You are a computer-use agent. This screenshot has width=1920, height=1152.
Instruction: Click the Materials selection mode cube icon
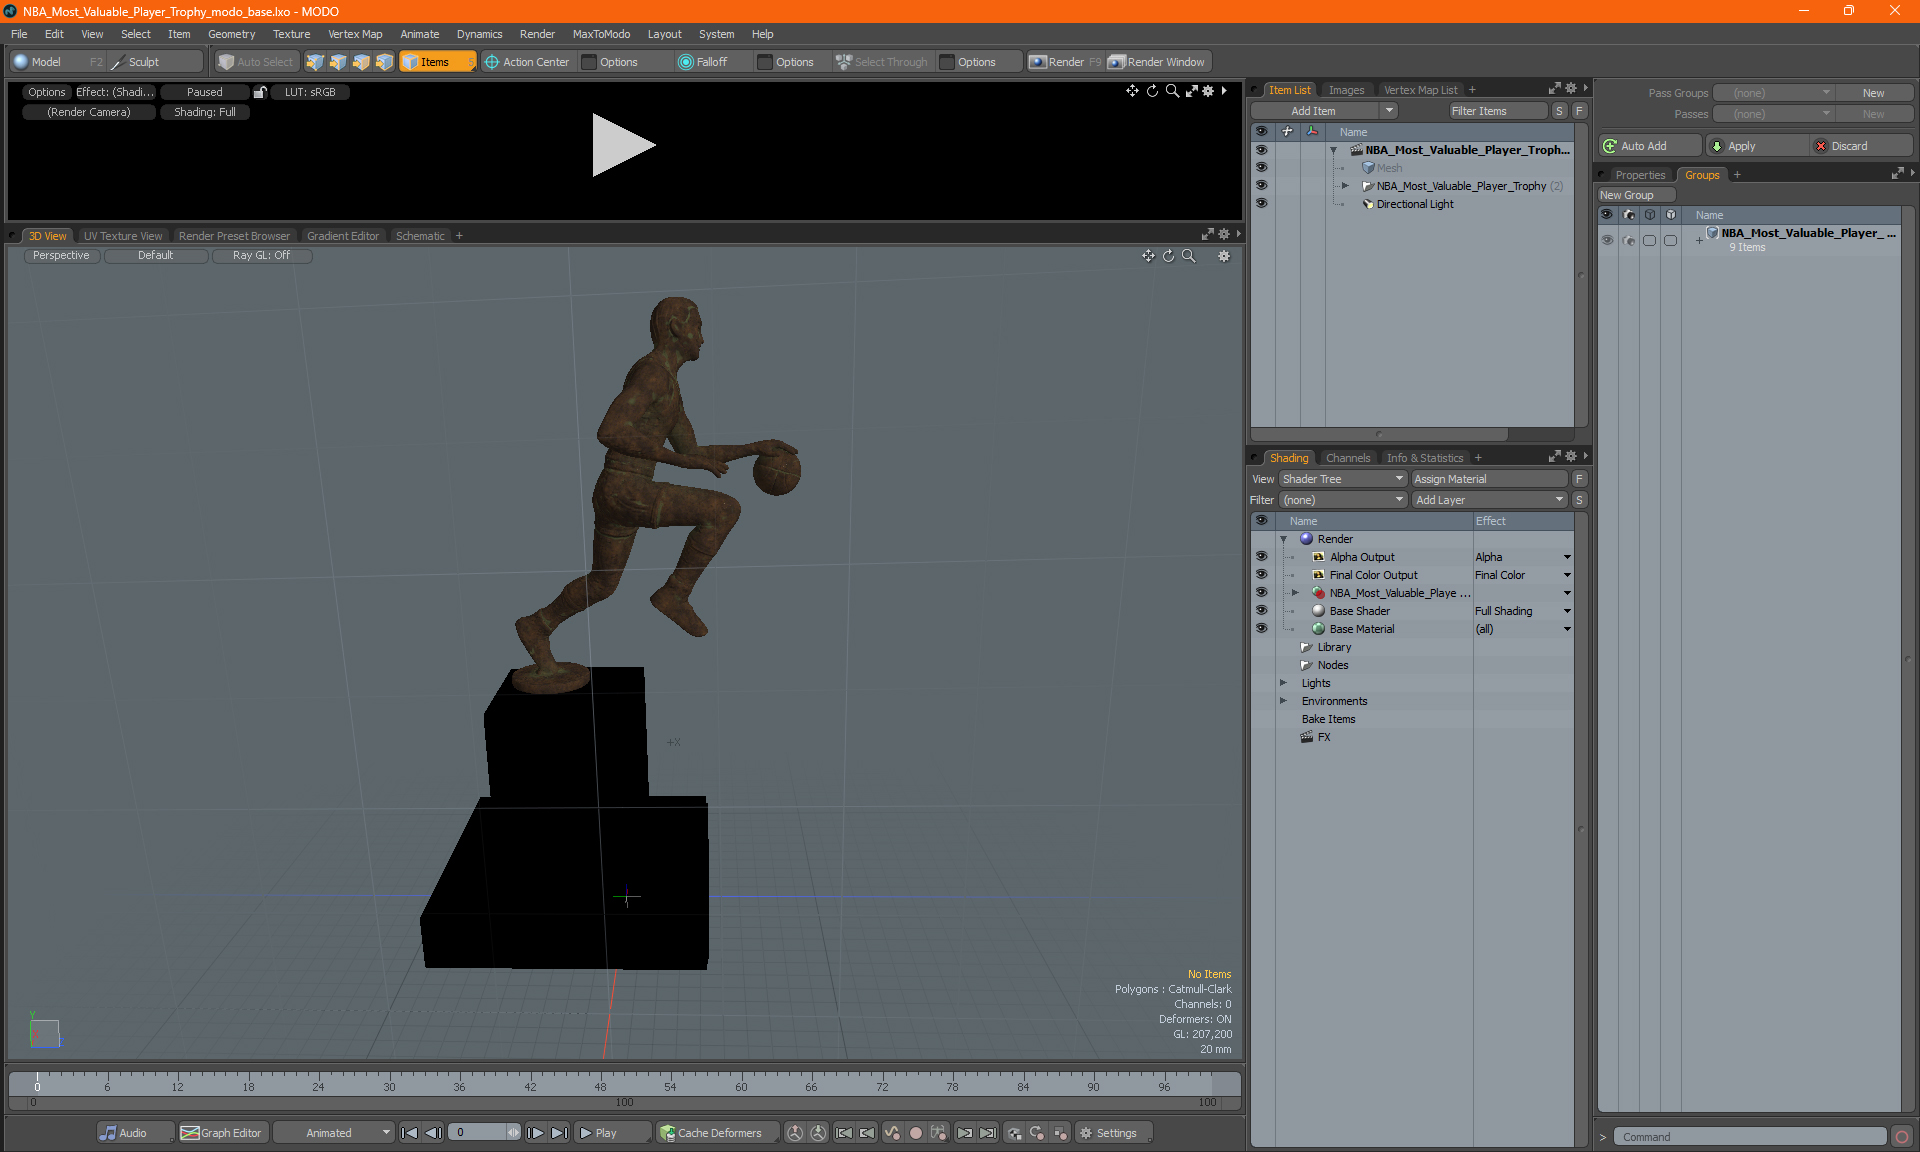(x=384, y=62)
